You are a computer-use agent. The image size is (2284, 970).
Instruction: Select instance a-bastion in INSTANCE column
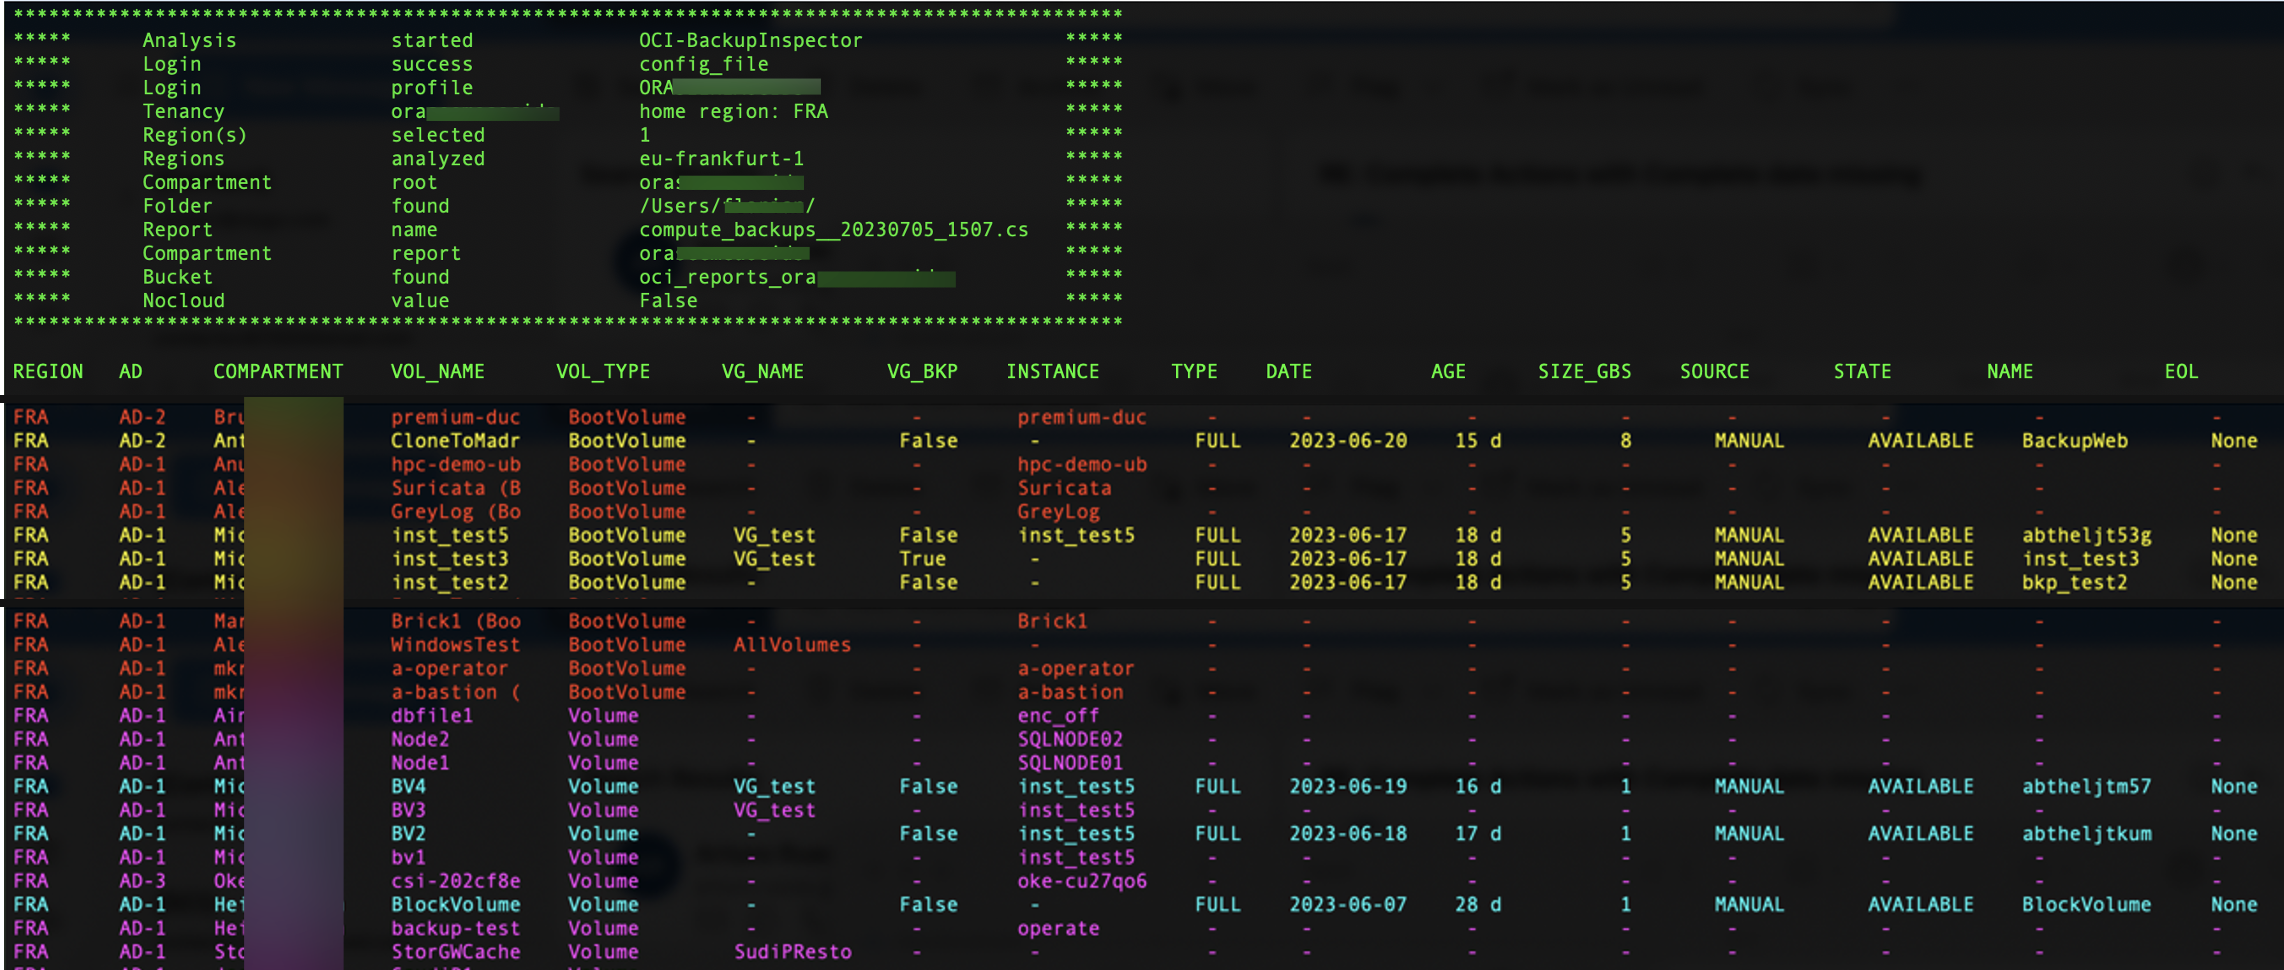click(1070, 692)
